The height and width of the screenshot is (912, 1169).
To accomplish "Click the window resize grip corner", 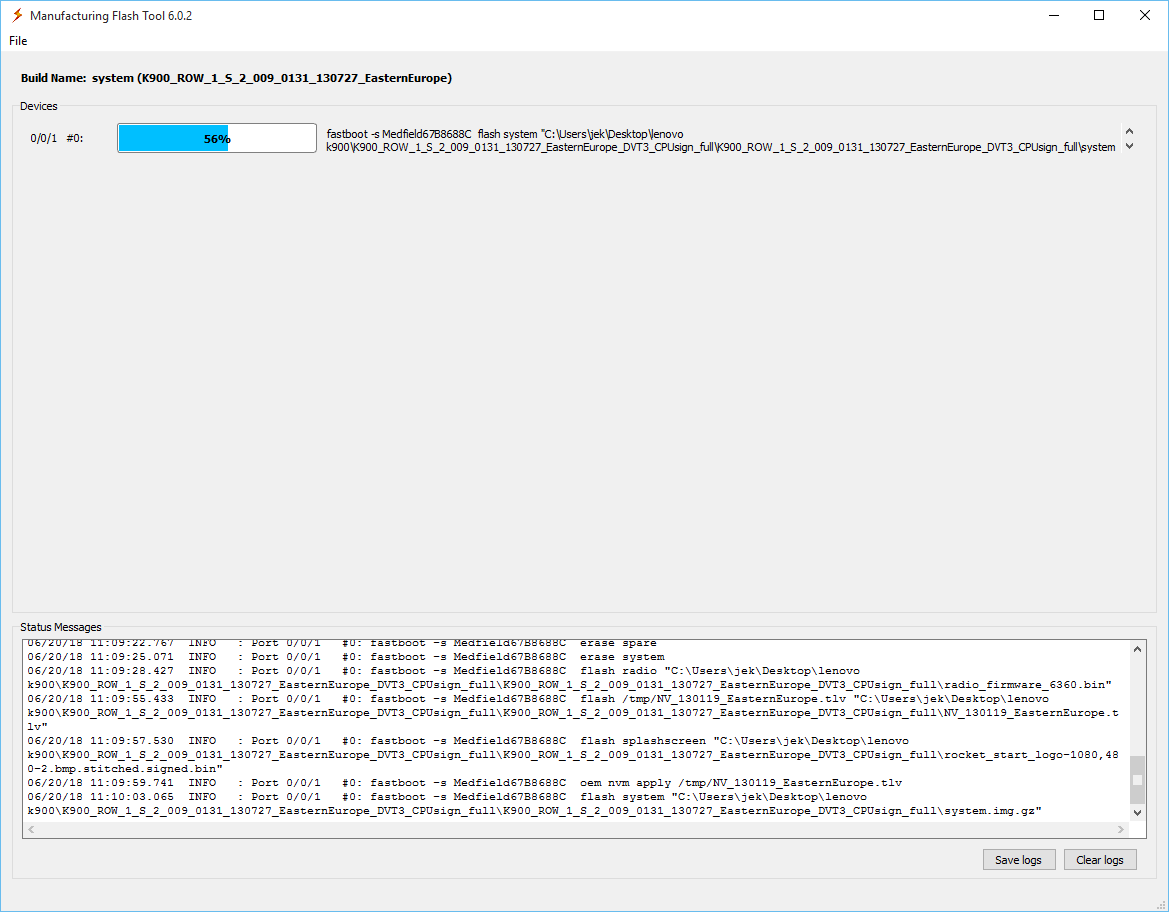I will click(1161, 905).
